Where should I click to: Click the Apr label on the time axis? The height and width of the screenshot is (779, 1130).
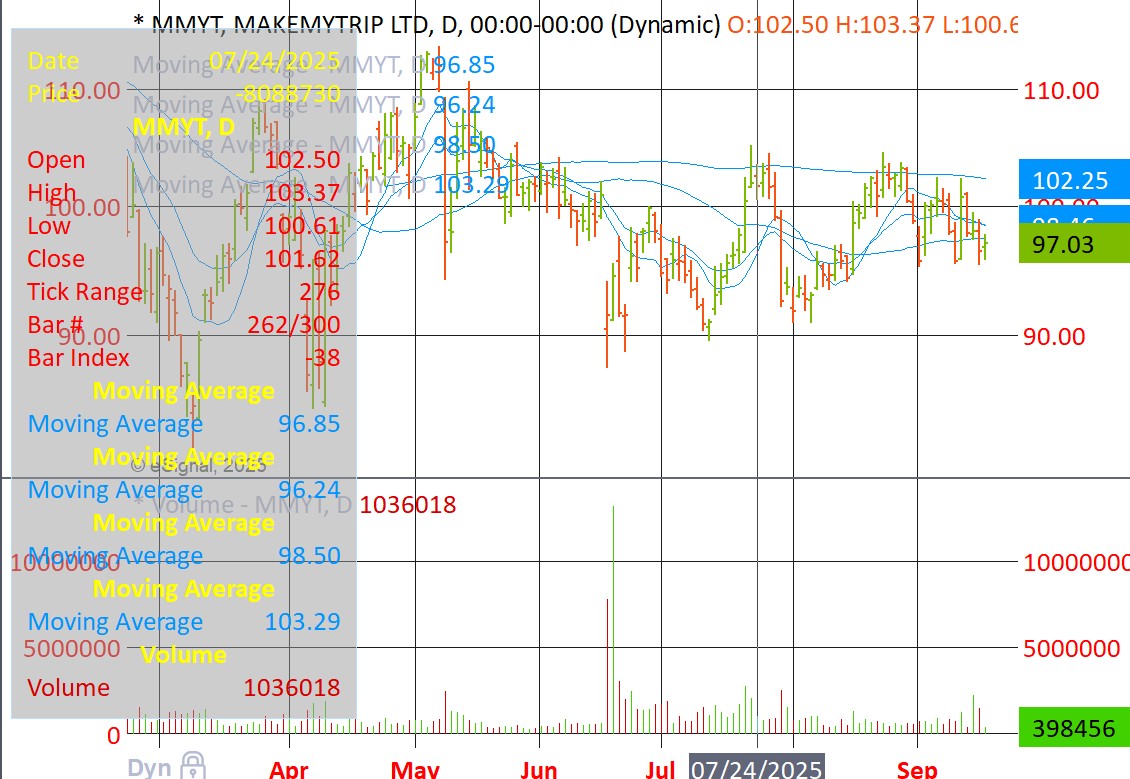coord(289,769)
